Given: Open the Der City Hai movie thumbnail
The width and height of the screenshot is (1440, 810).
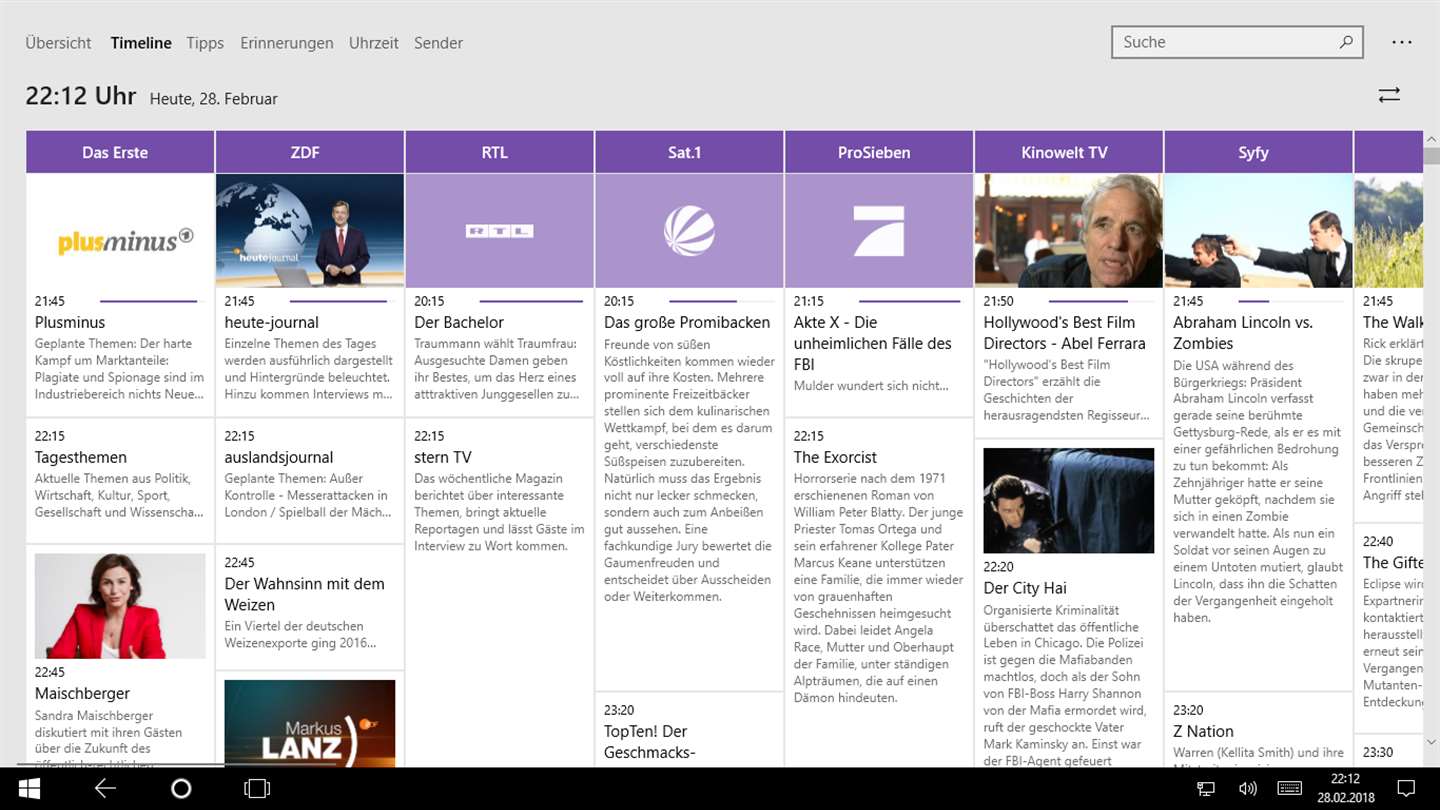Looking at the screenshot, I should click(1068, 500).
